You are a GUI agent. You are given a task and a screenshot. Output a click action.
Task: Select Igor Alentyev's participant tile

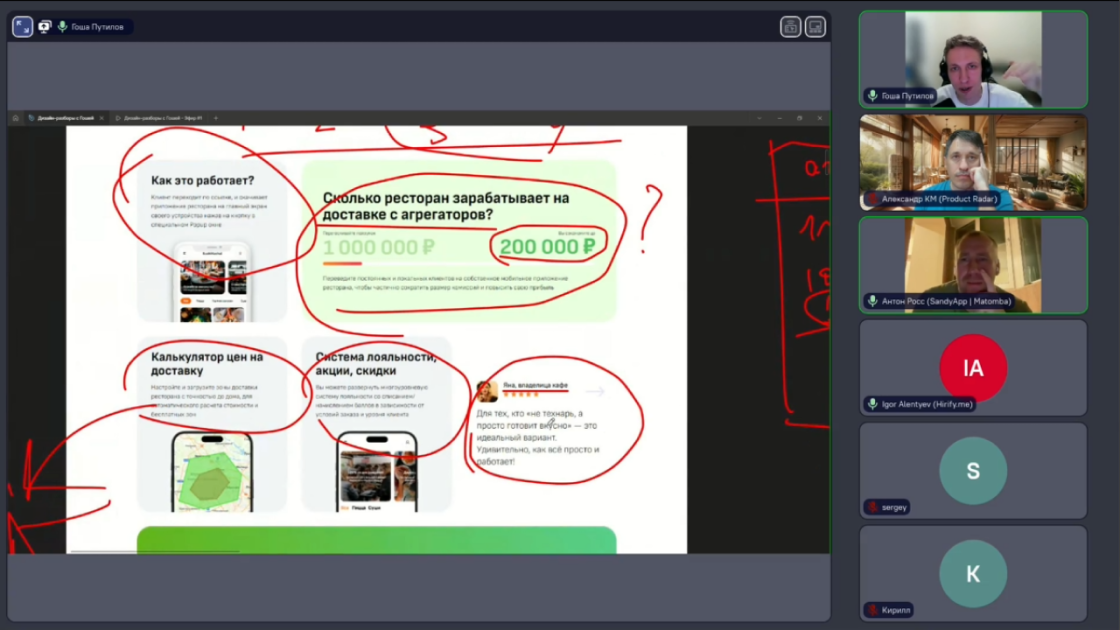[973, 368]
